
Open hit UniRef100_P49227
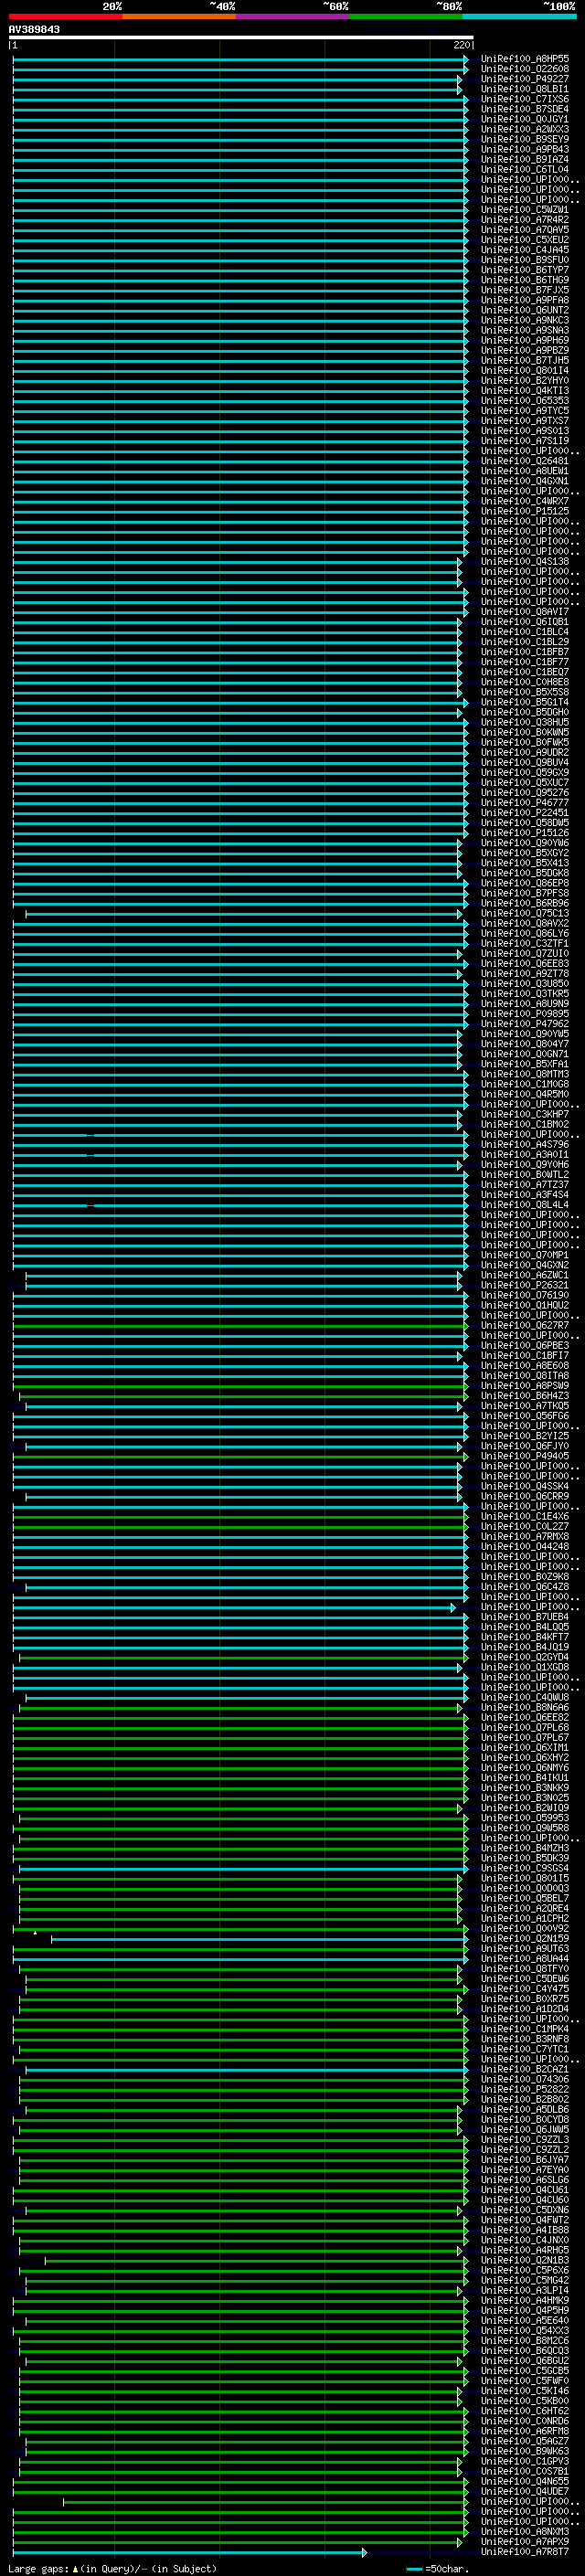(x=524, y=79)
